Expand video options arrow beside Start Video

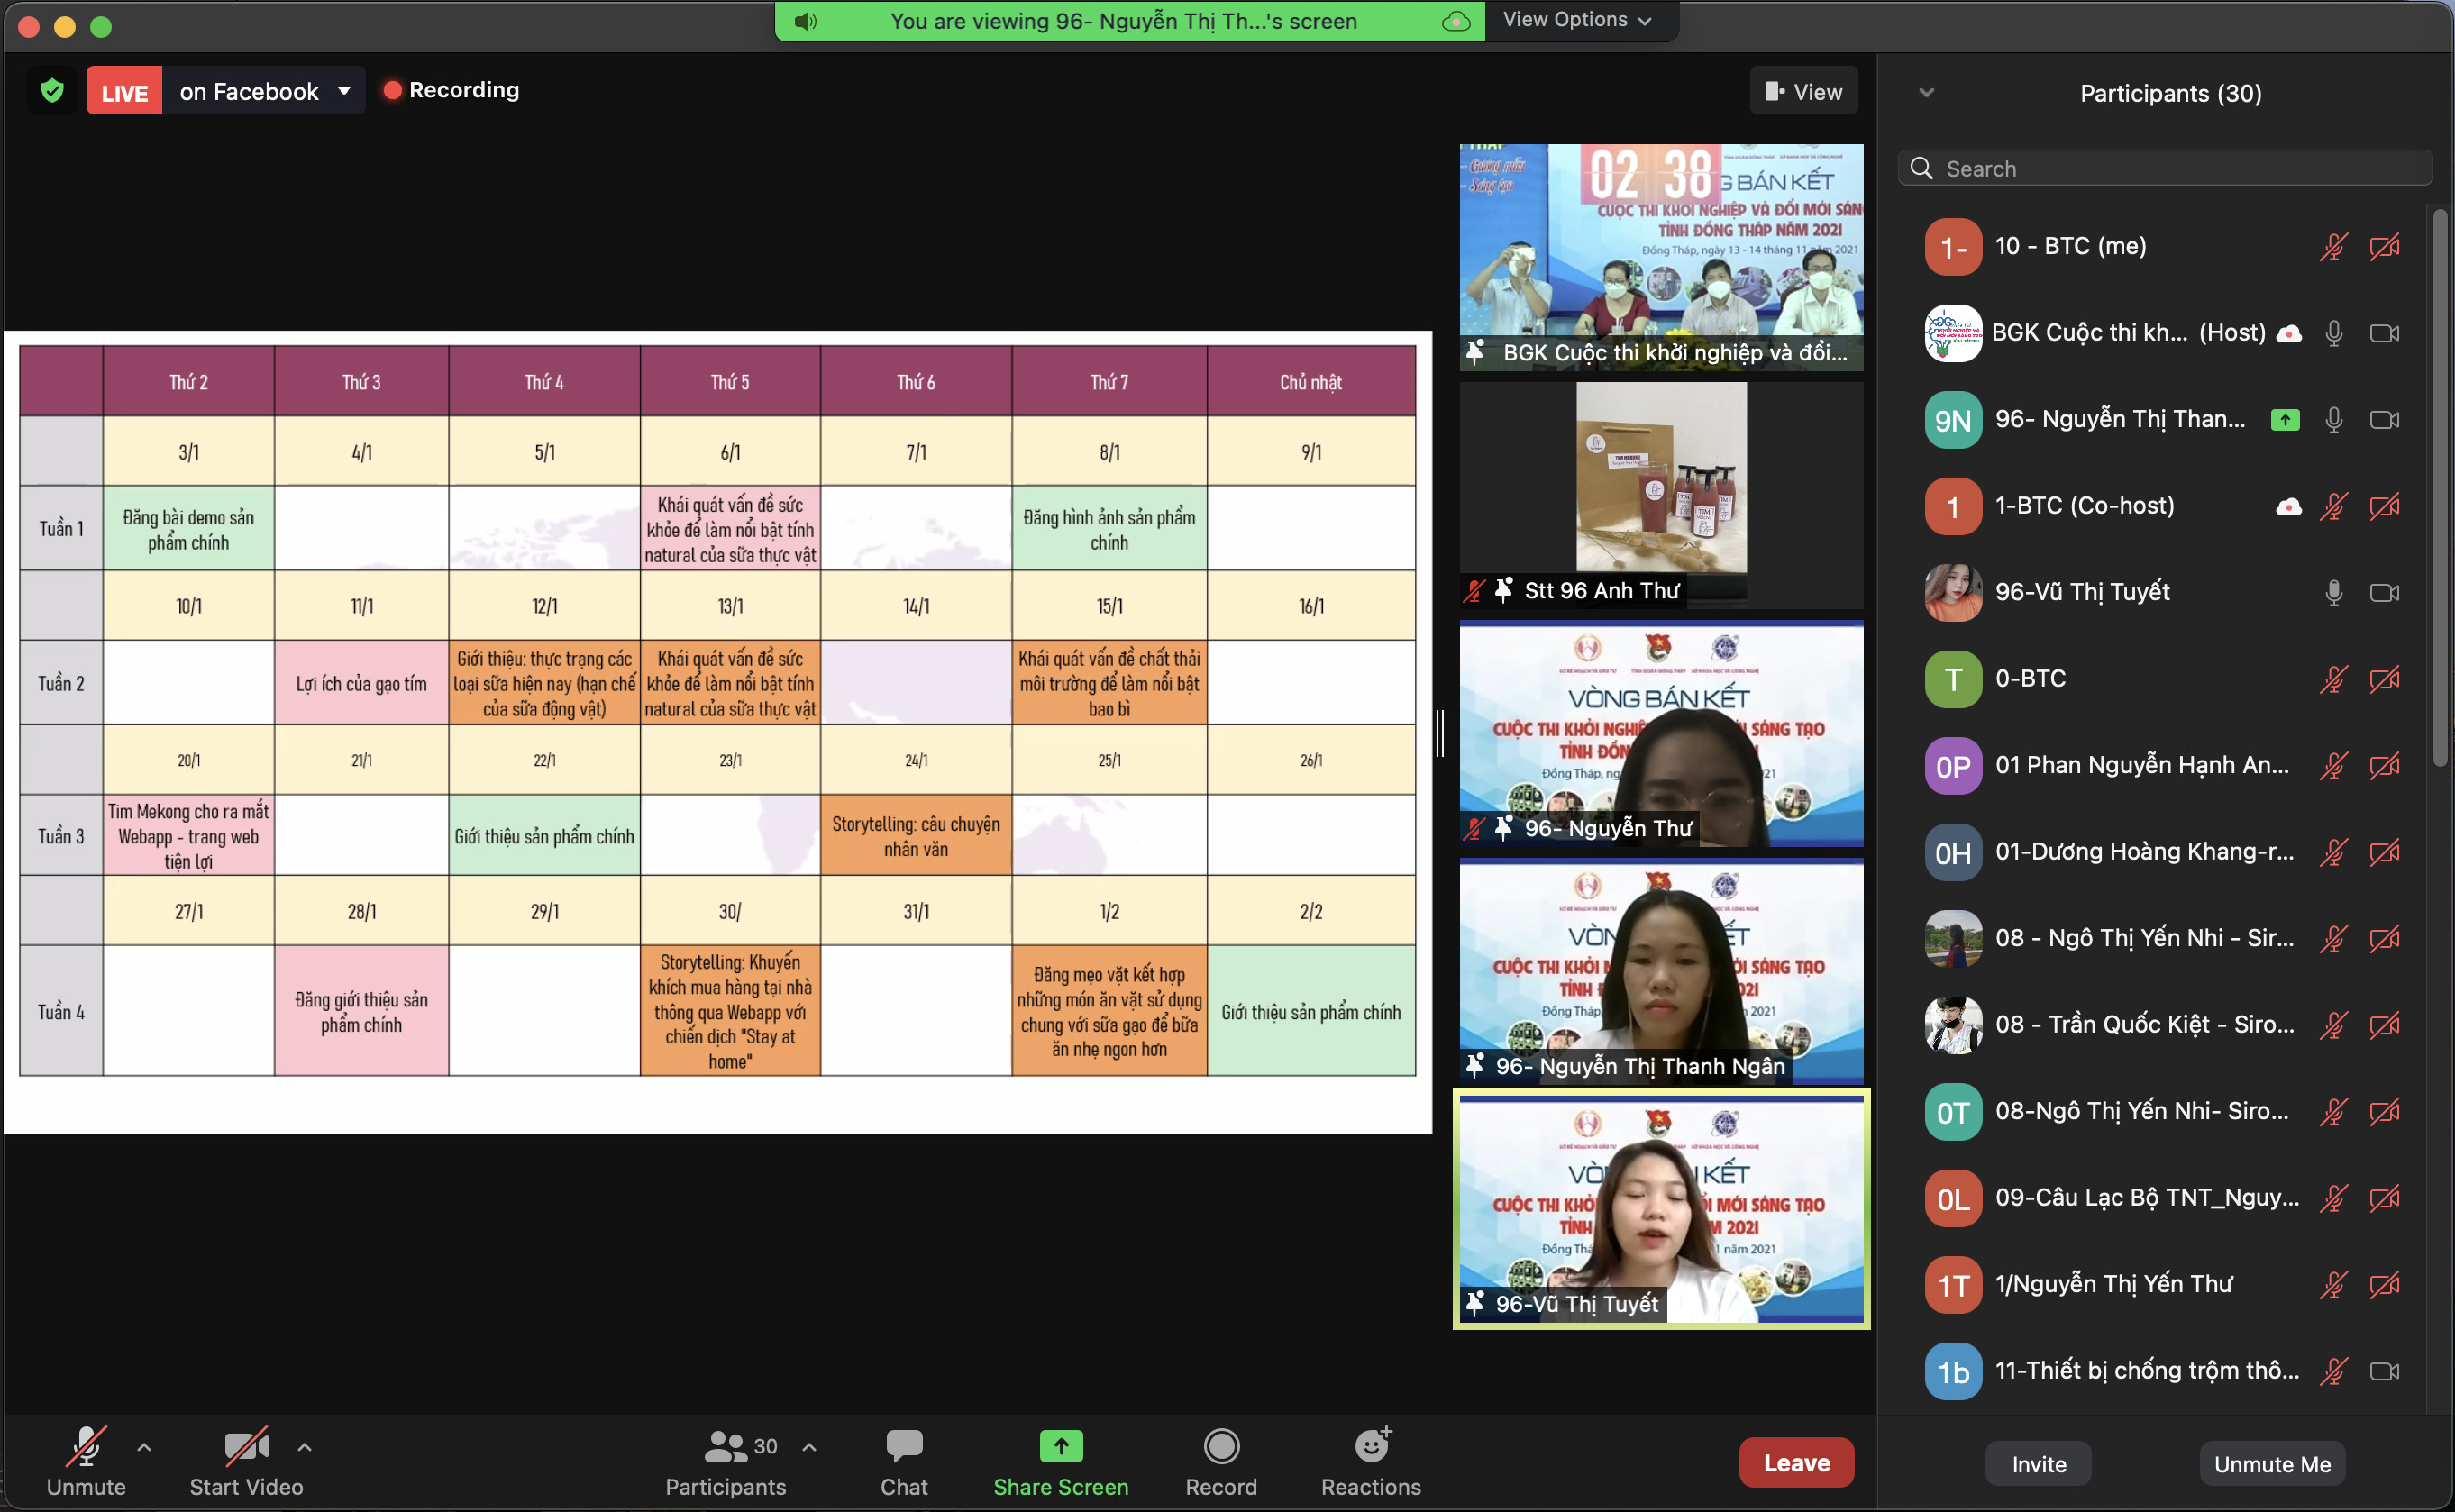click(x=305, y=1447)
